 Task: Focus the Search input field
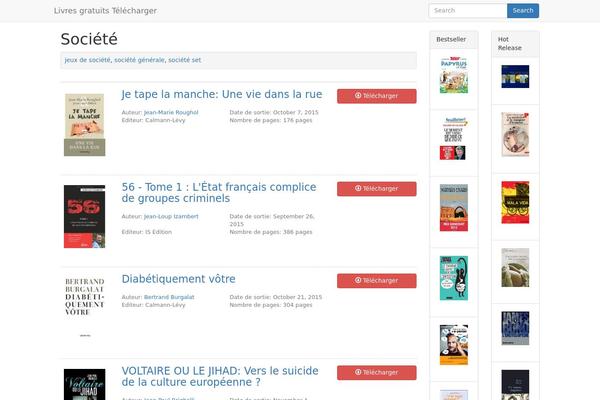coord(468,11)
